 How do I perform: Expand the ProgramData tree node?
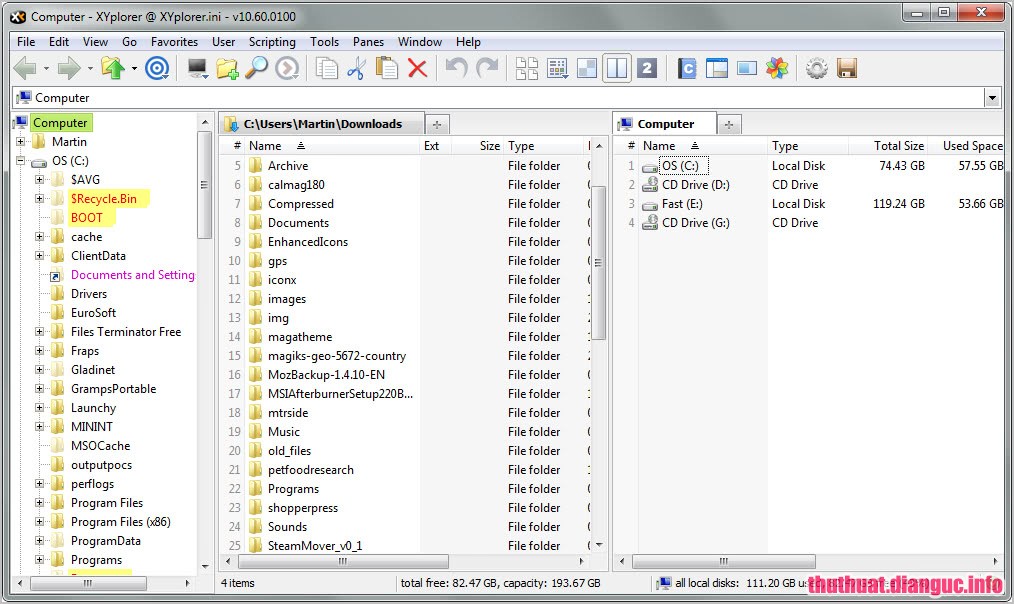coord(39,540)
